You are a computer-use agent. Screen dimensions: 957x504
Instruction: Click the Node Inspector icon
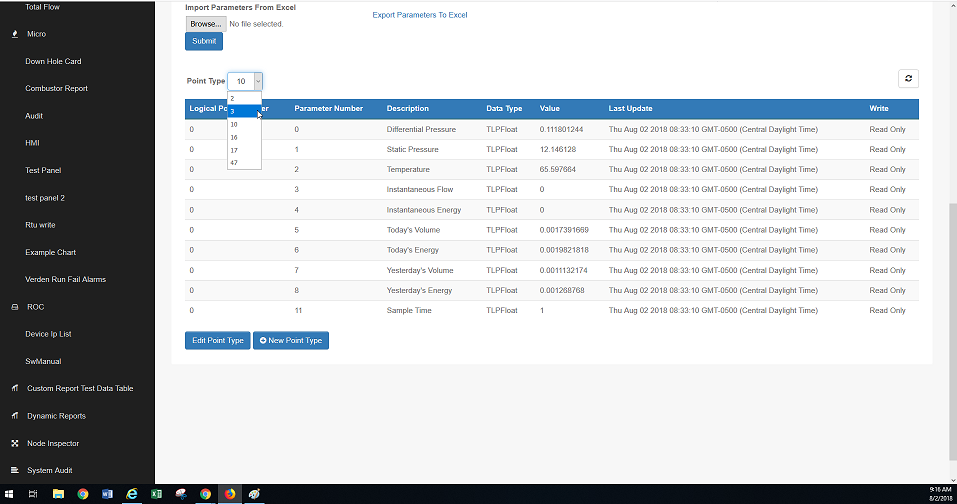(x=15, y=443)
